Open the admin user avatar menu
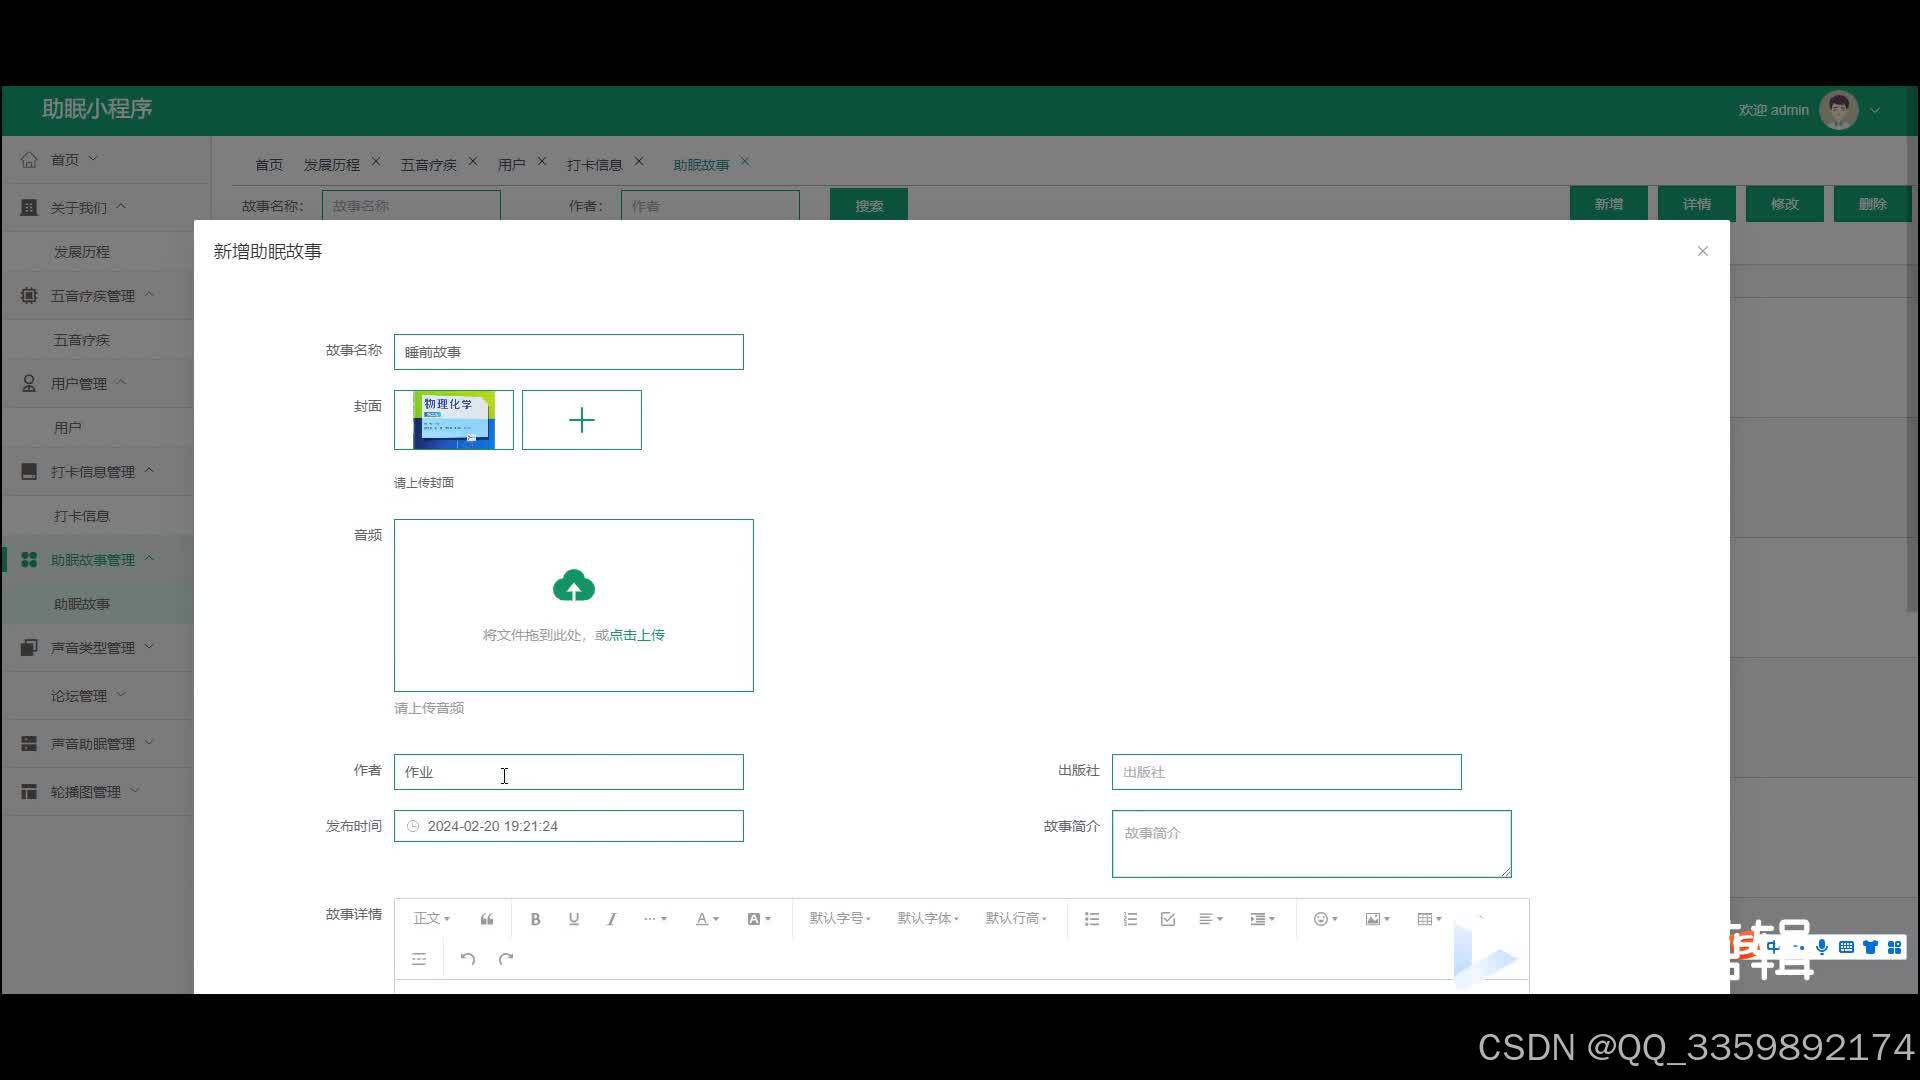 pyautogui.click(x=1839, y=110)
